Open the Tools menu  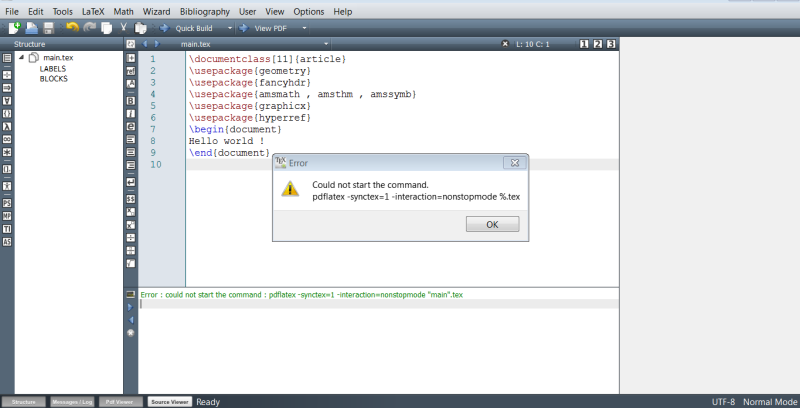pos(63,11)
